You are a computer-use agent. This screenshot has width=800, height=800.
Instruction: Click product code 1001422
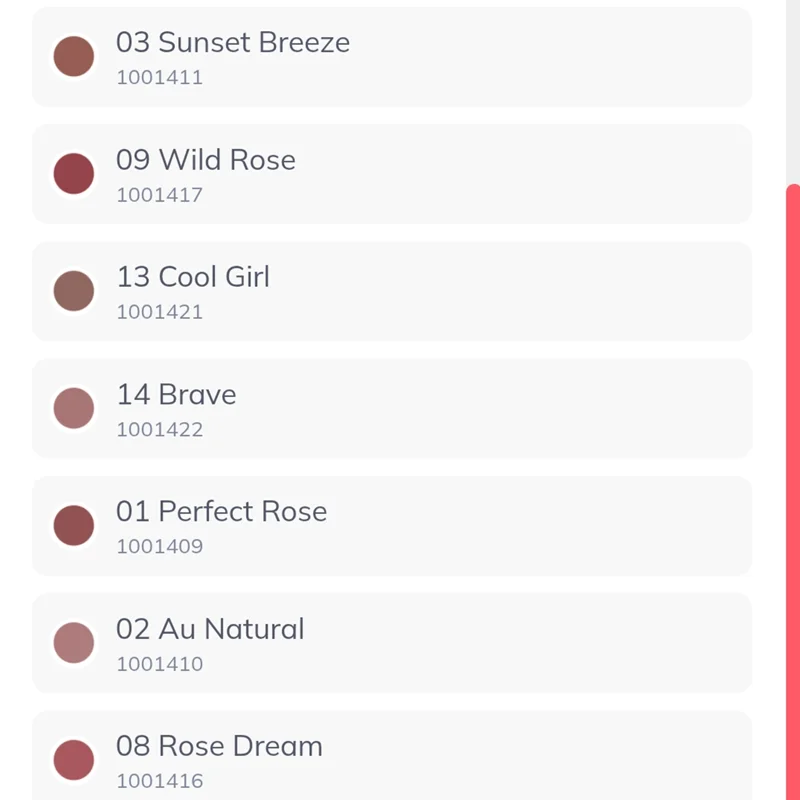click(x=159, y=430)
